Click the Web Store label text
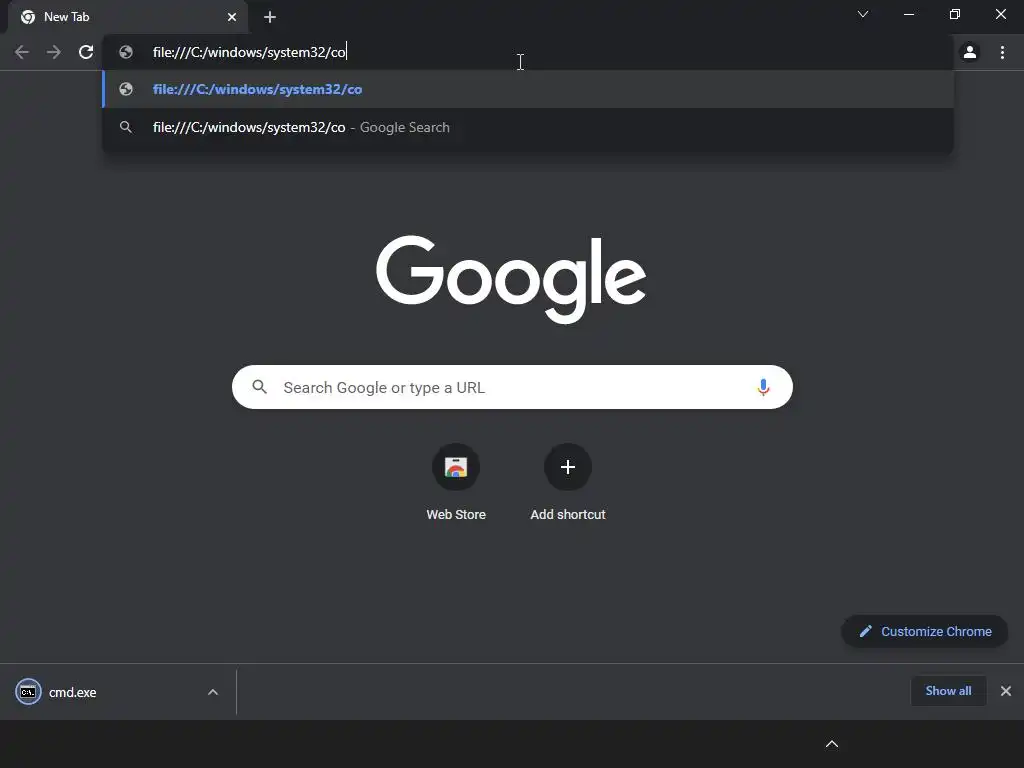This screenshot has width=1024, height=768. click(x=456, y=515)
